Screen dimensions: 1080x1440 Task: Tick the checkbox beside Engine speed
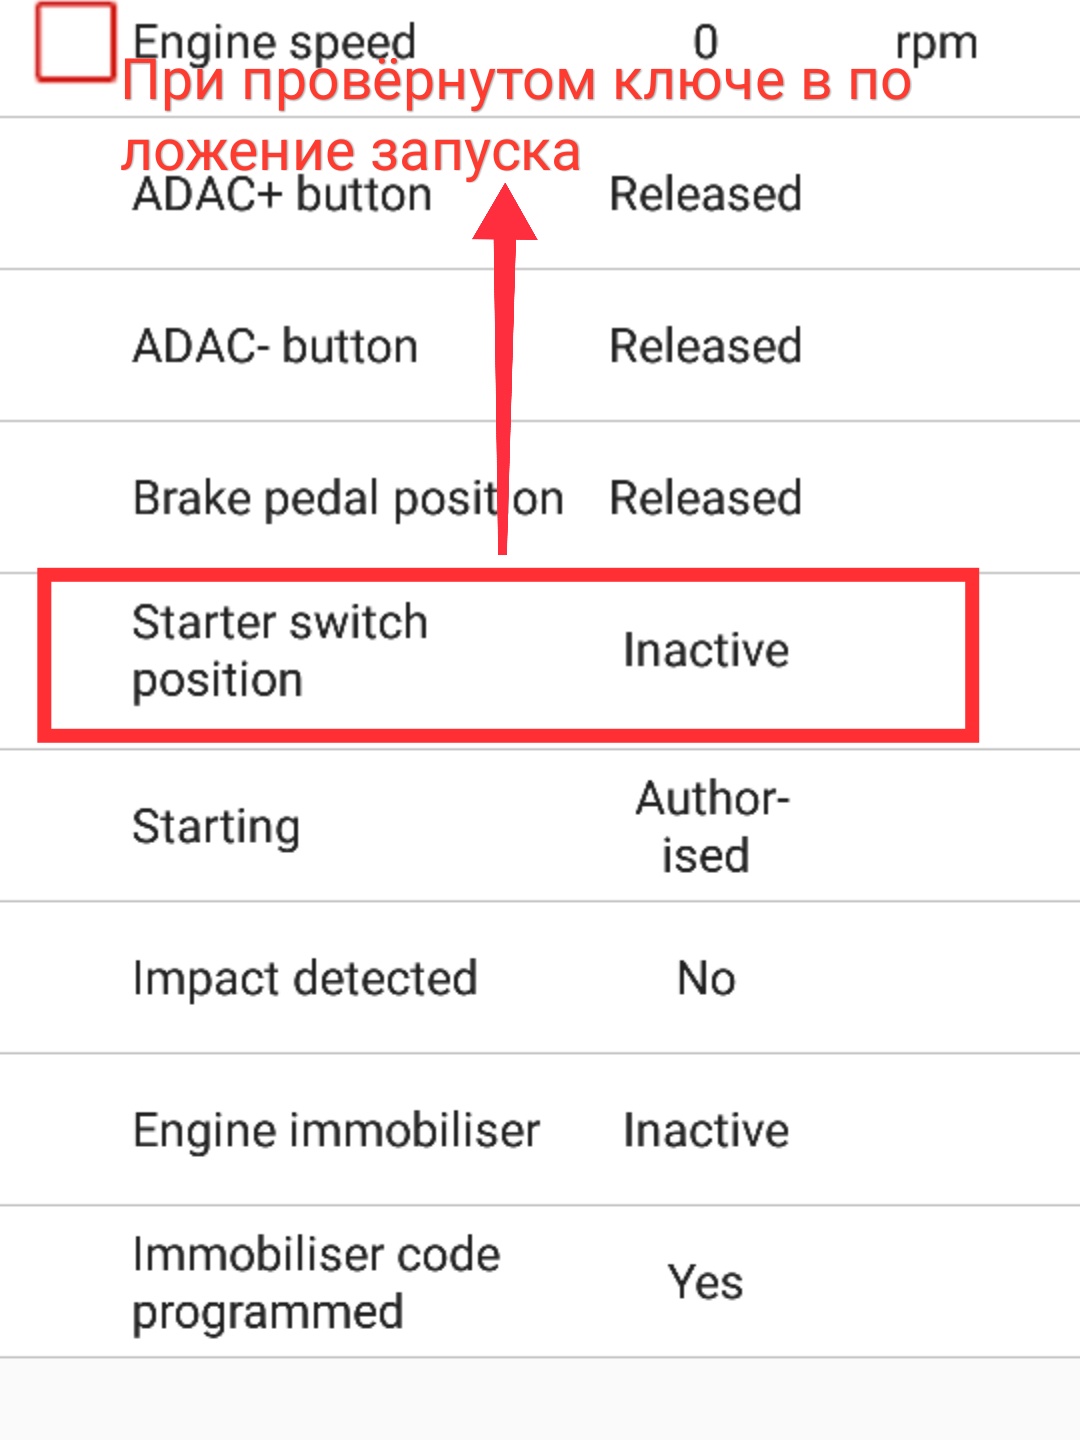click(75, 43)
